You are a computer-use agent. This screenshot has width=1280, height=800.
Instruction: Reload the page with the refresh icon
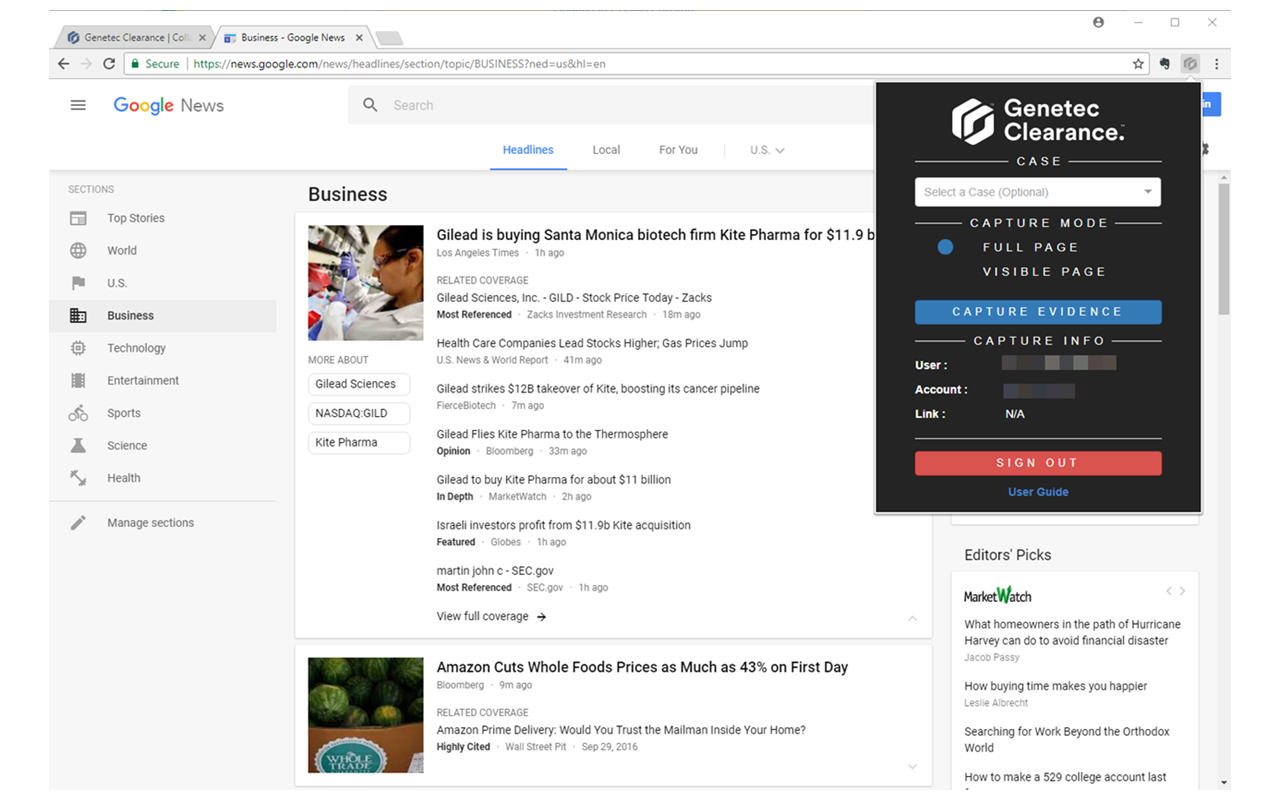[109, 63]
